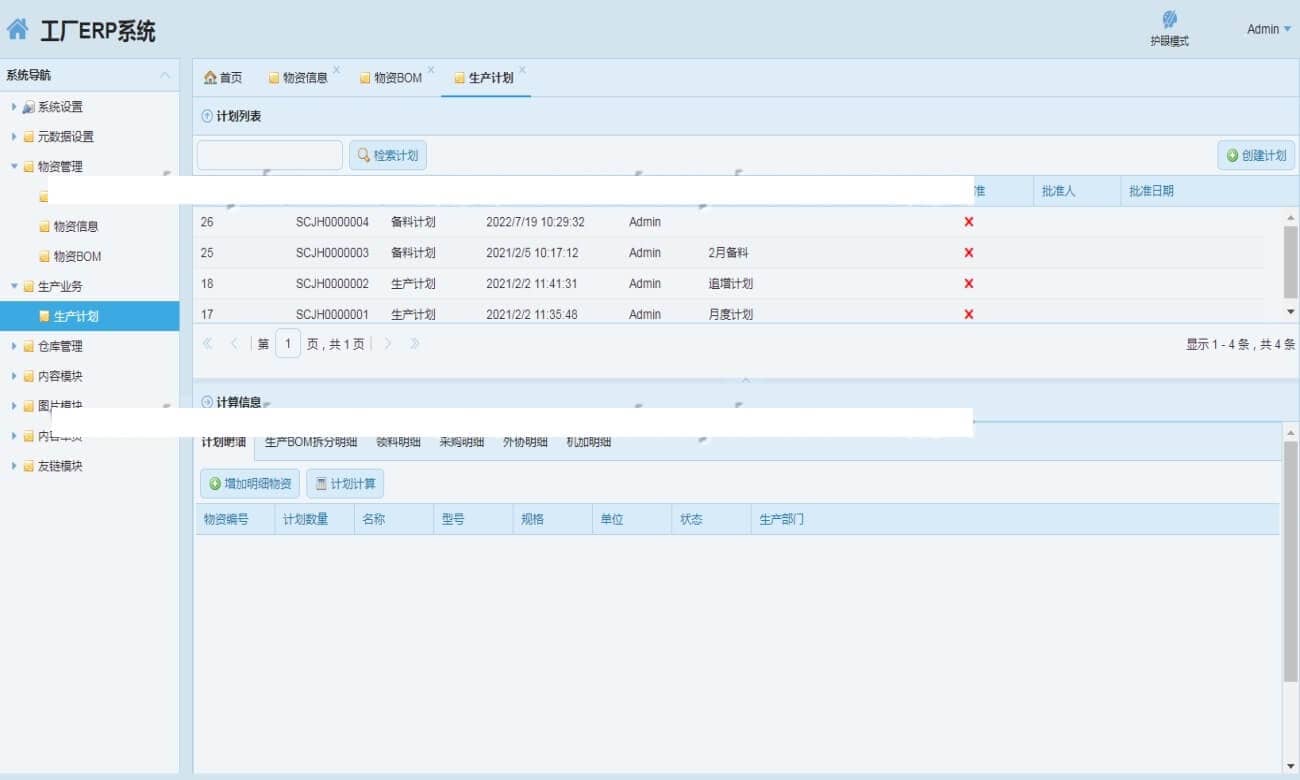1300x780 pixels.
Task: Expand the 元数据设置 tree node arrow
Action: click(14, 136)
